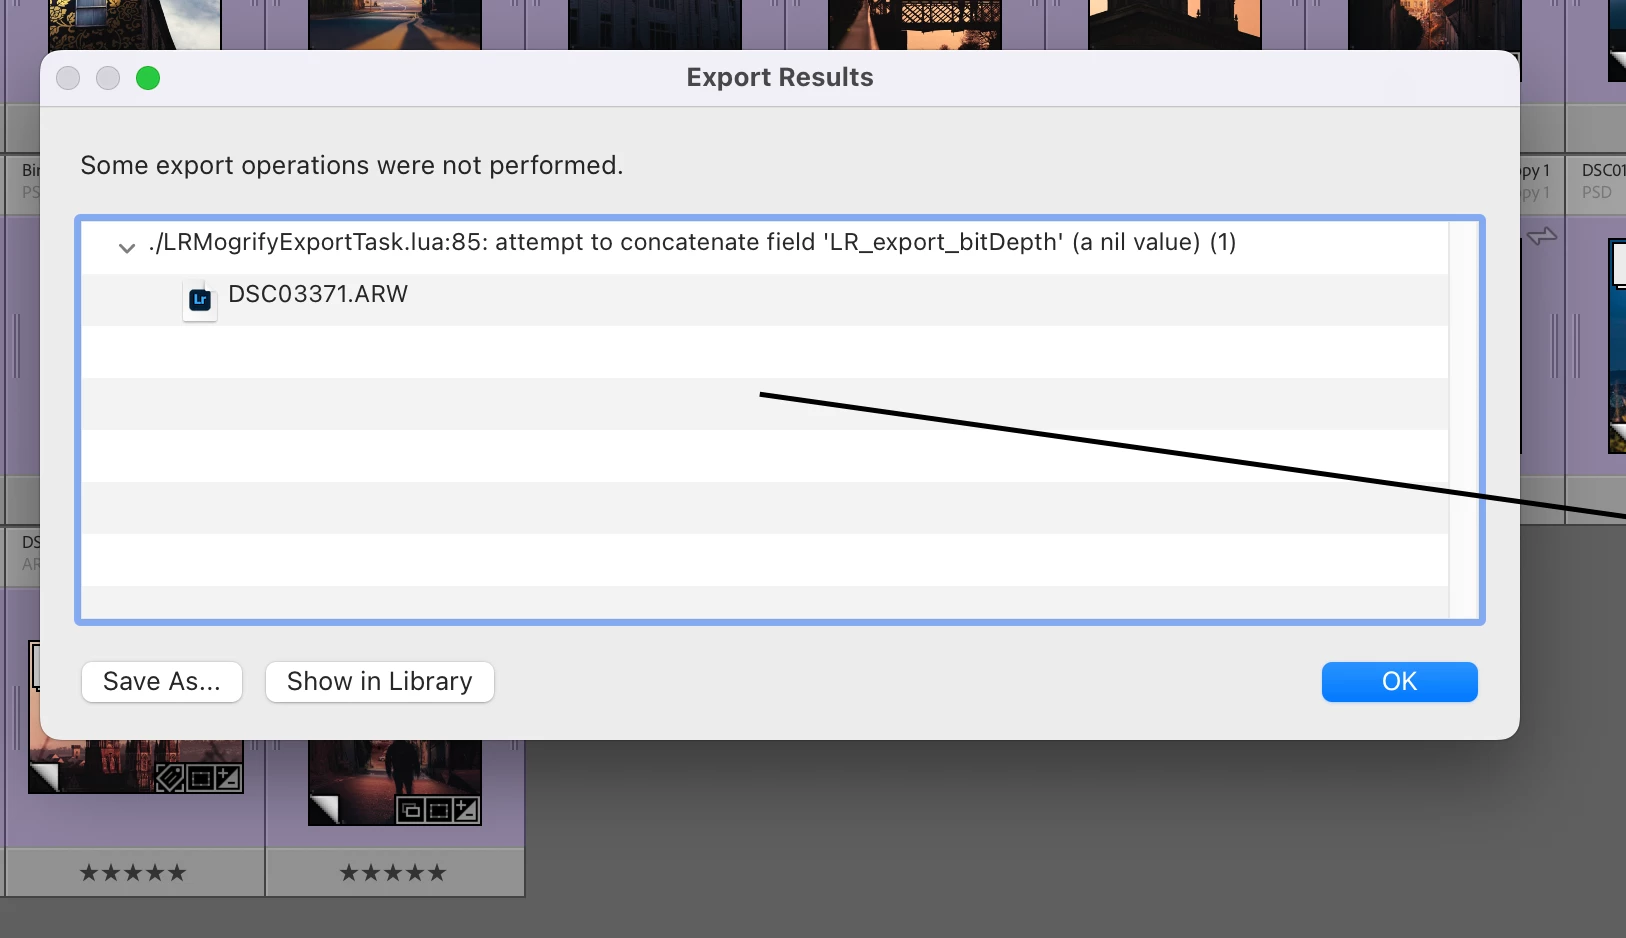Image resolution: width=1626 pixels, height=938 pixels.
Task: Click Save As... button
Action: [x=162, y=682]
